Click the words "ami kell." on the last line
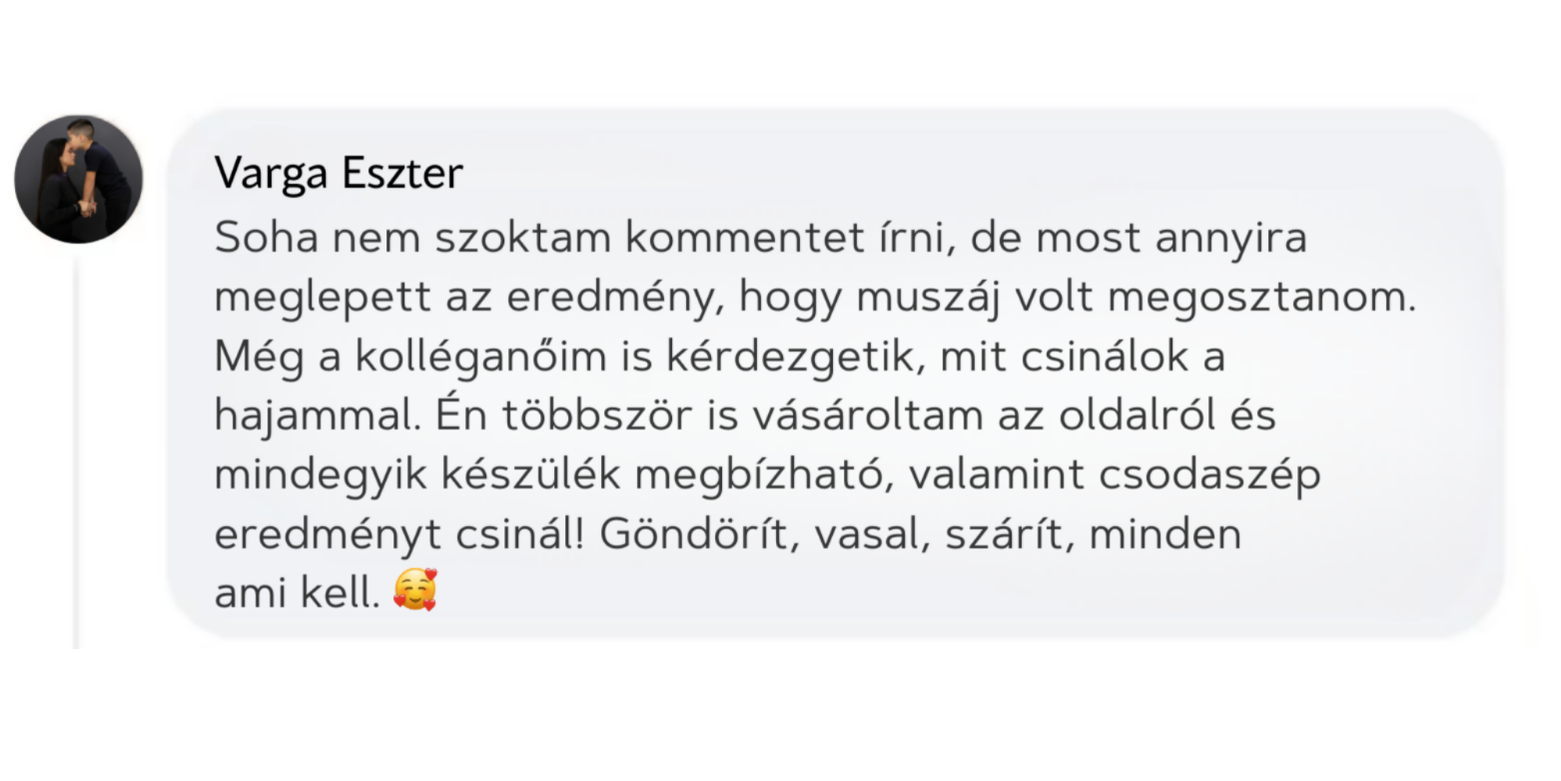 click(x=297, y=593)
